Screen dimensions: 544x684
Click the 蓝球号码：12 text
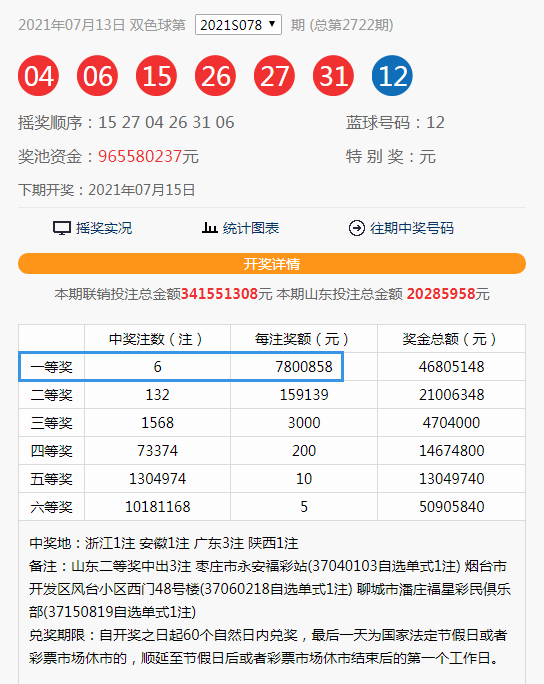pyautogui.click(x=395, y=123)
